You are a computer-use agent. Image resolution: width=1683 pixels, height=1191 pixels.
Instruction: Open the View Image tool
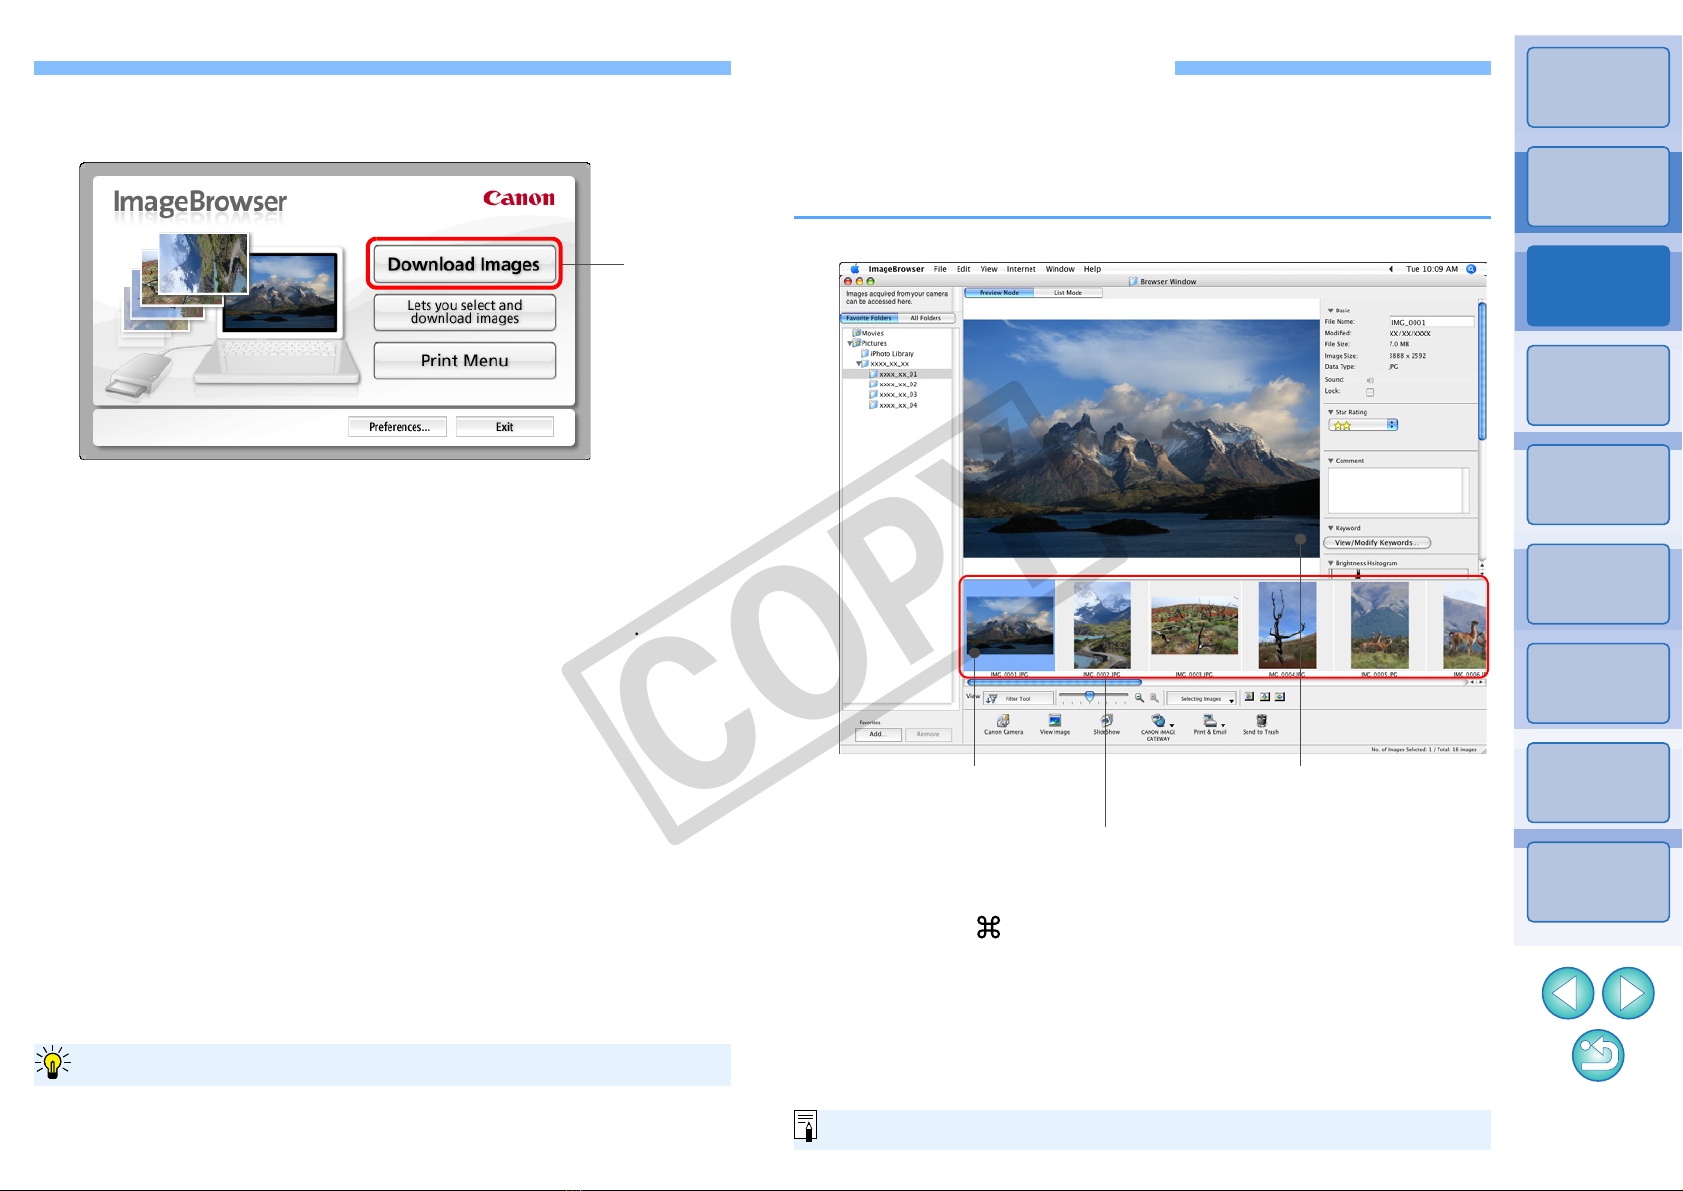point(1054,724)
